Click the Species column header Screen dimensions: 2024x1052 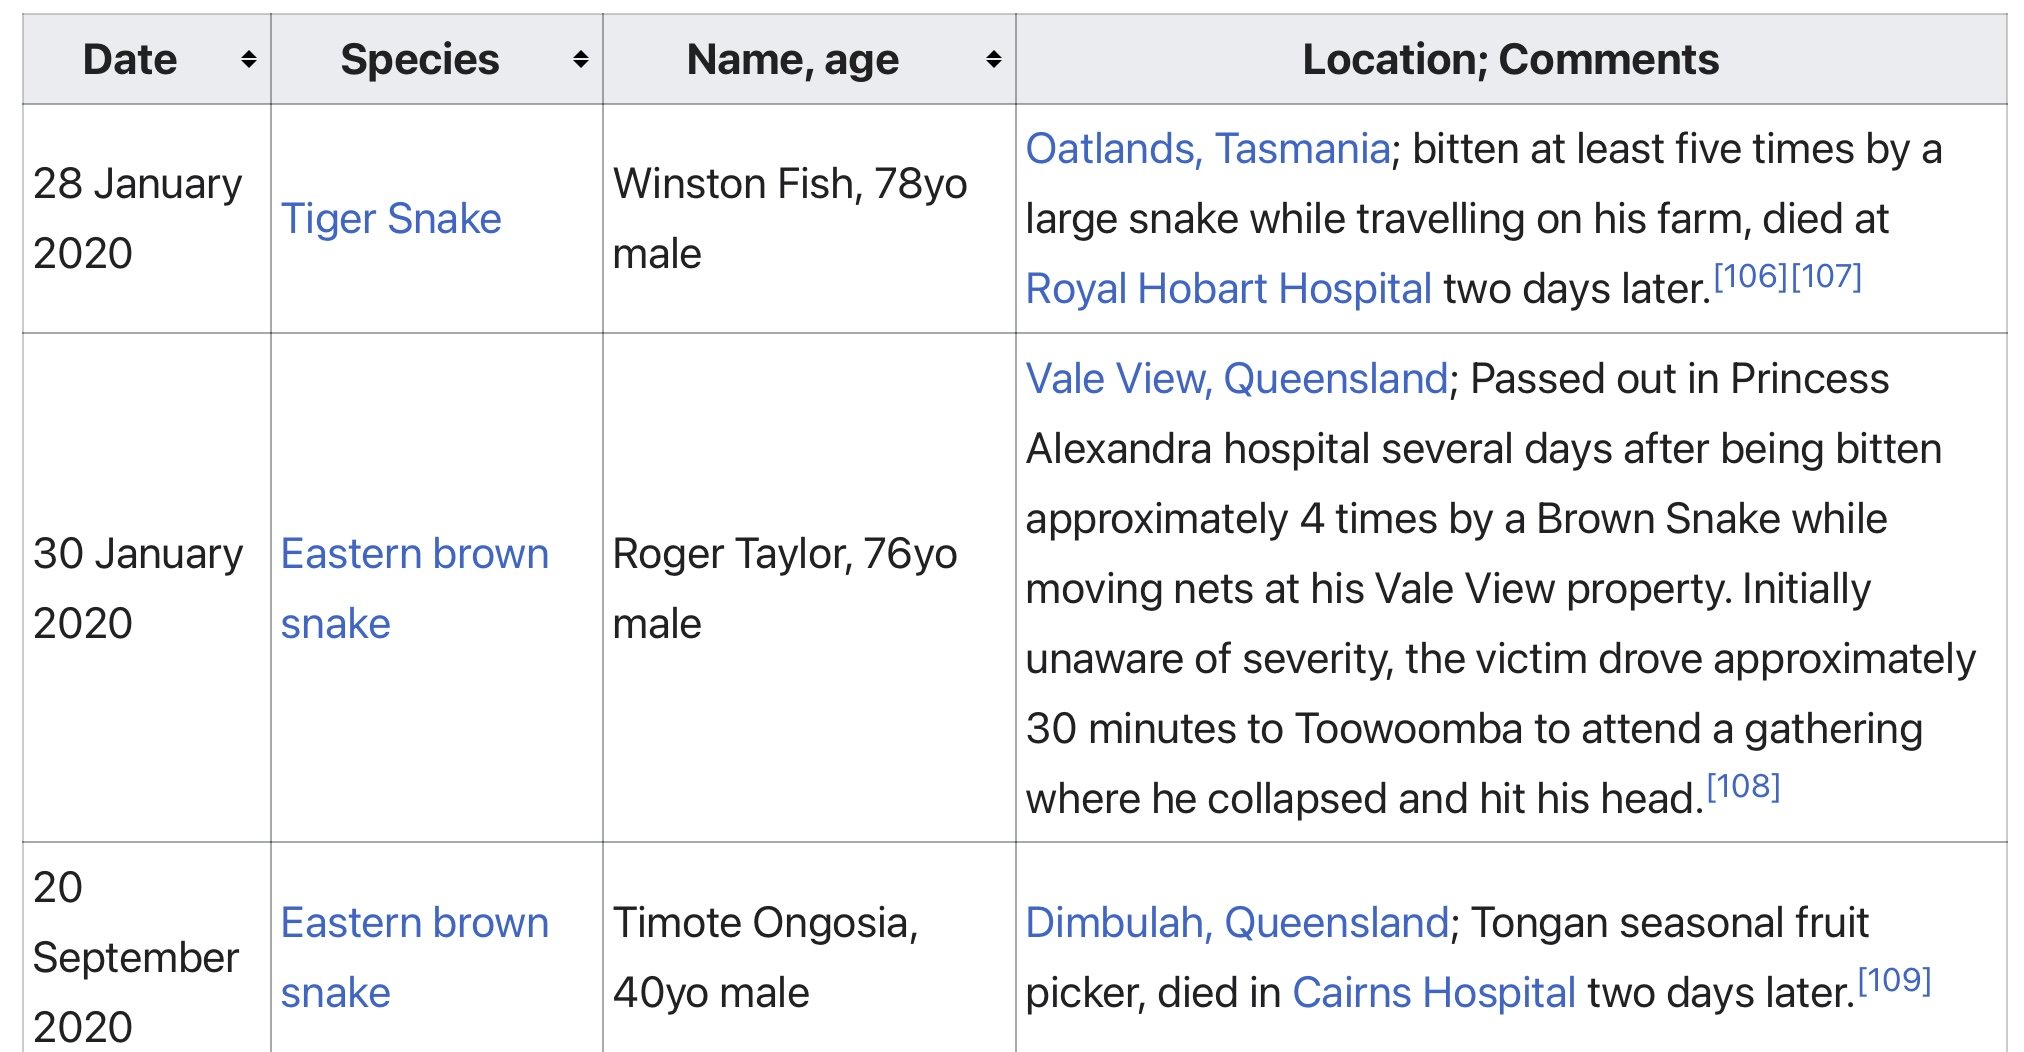click(x=420, y=60)
